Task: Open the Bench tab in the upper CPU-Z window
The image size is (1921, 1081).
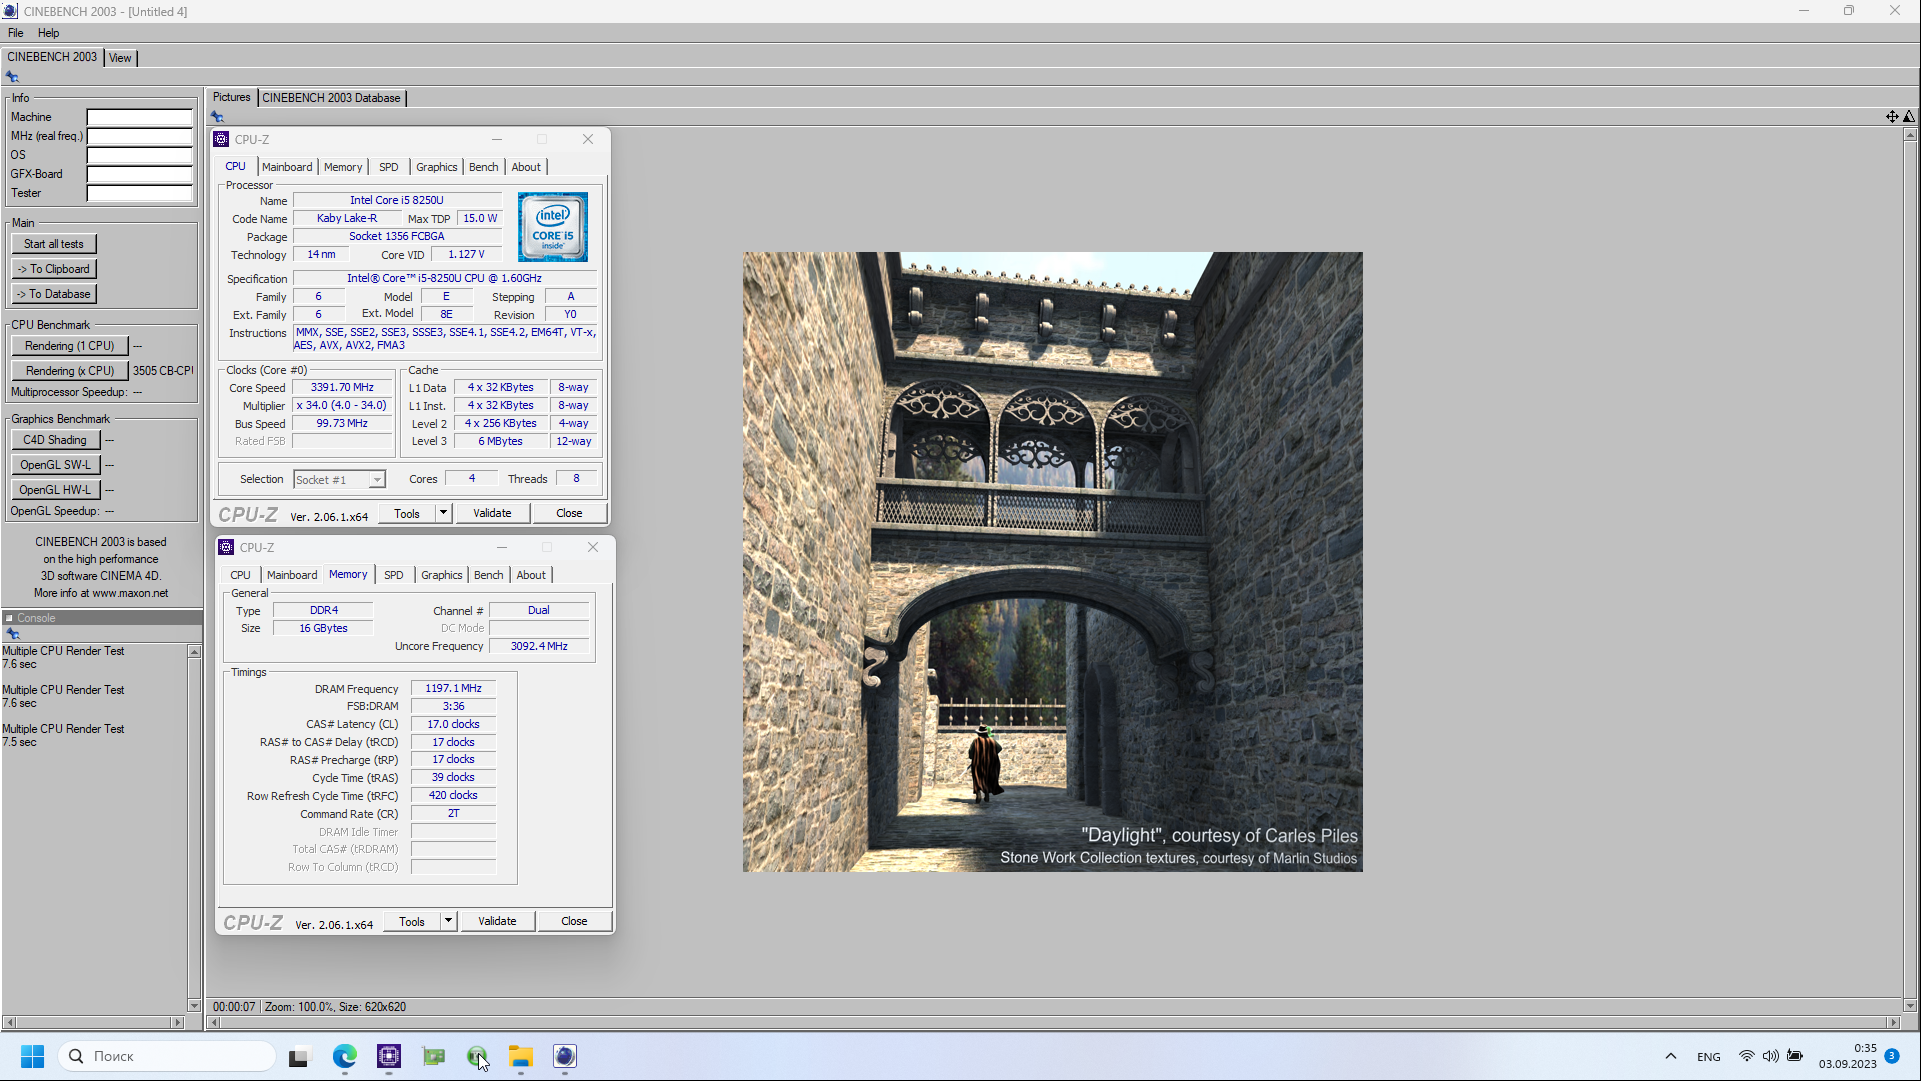Action: pyautogui.click(x=483, y=167)
